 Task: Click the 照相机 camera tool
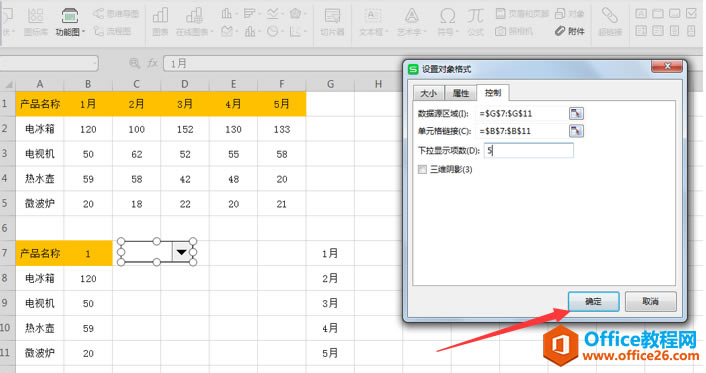pos(514,31)
